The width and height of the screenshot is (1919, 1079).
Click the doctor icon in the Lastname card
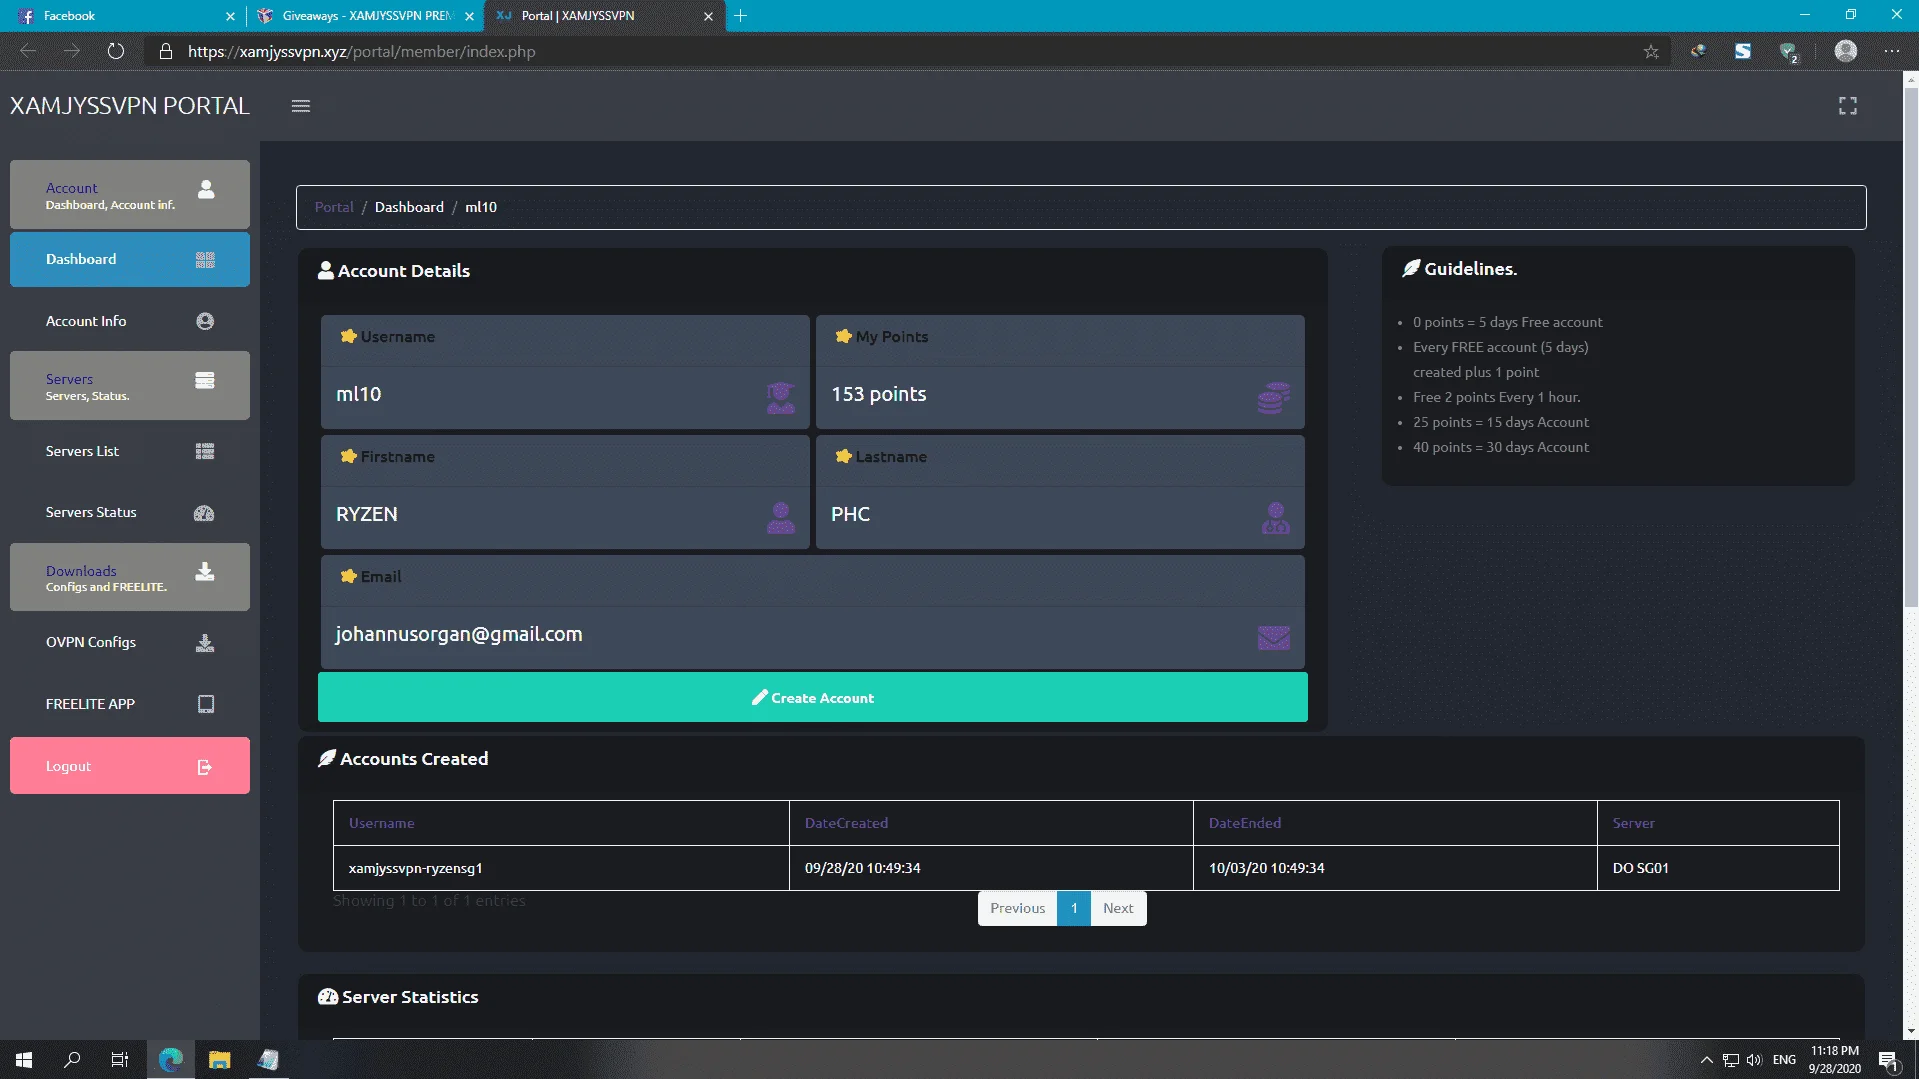[x=1275, y=518]
